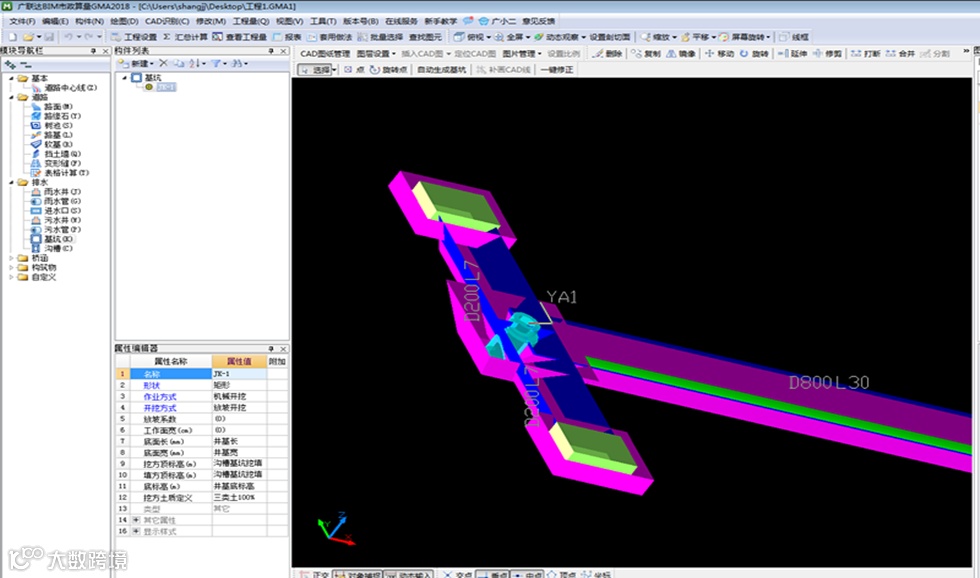The height and width of the screenshot is (578, 980).
Task: Expand the 自定义 tree folder
Action: click(x=12, y=277)
